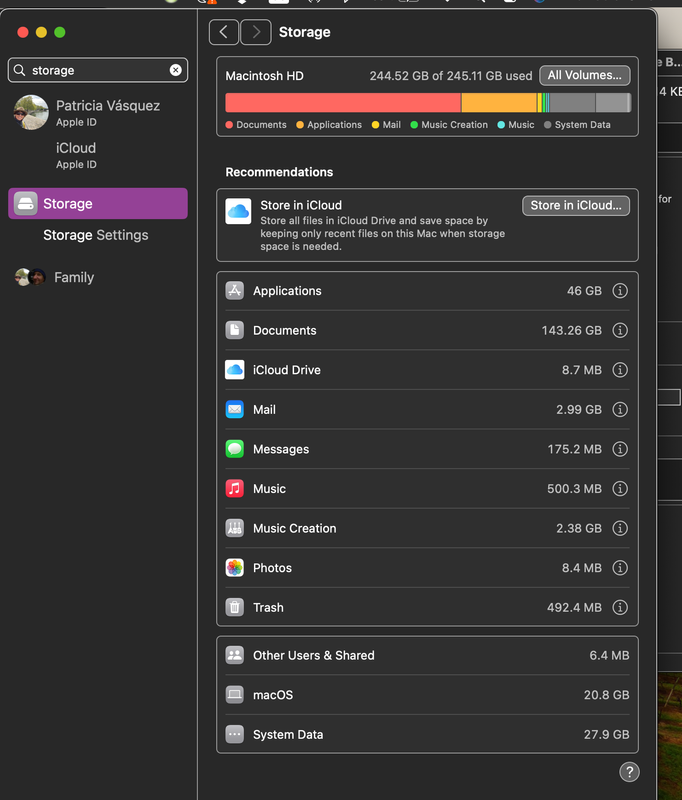Click the Trash bin icon
The image size is (682, 800).
(235, 607)
